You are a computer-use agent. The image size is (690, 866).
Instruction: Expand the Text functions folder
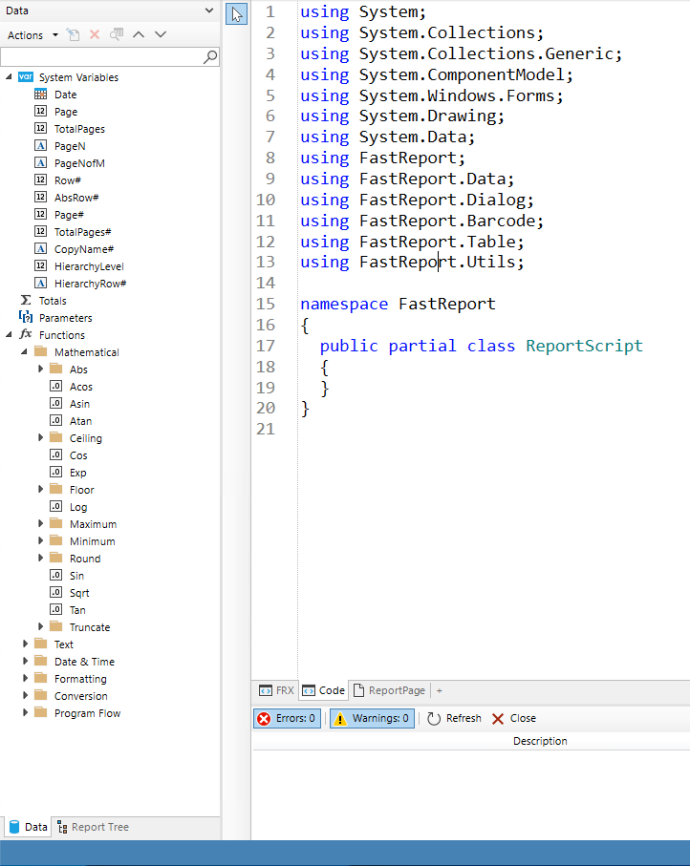coord(25,644)
